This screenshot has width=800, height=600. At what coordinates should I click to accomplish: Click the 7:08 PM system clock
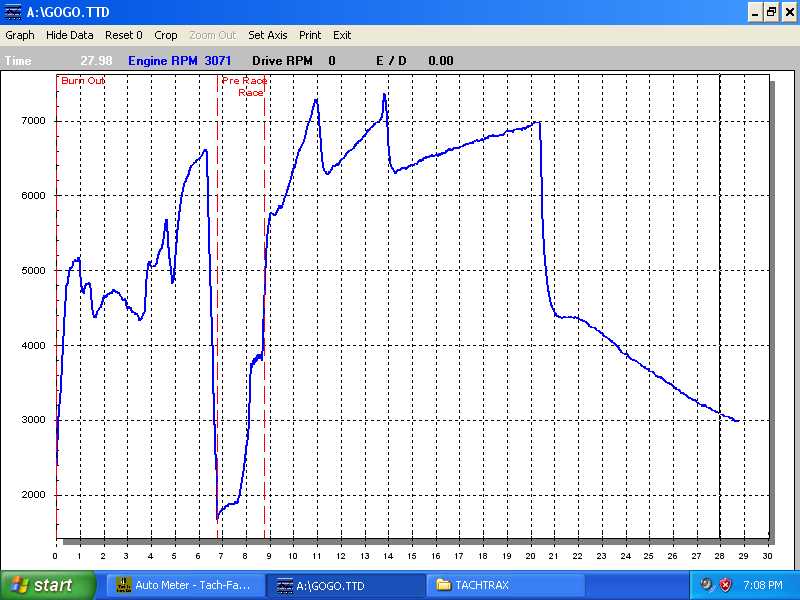[763, 585]
